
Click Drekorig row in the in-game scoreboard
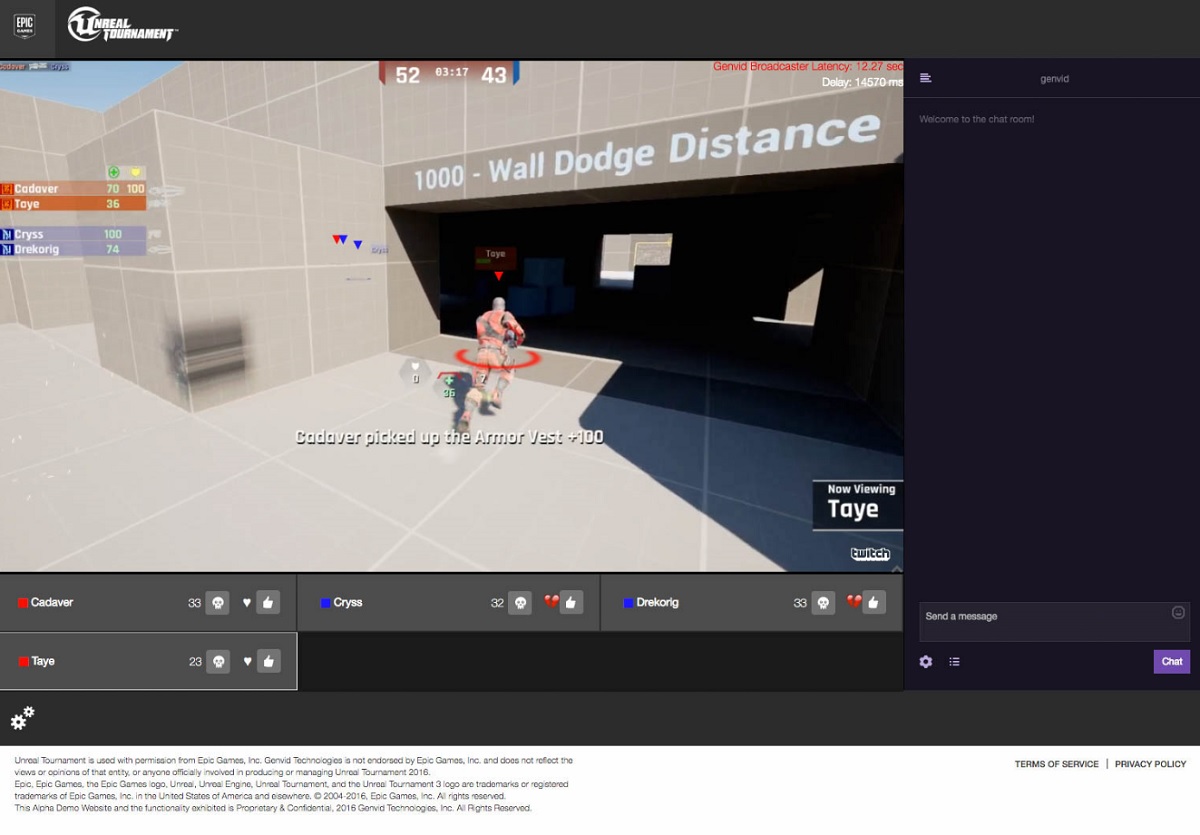(x=73, y=249)
